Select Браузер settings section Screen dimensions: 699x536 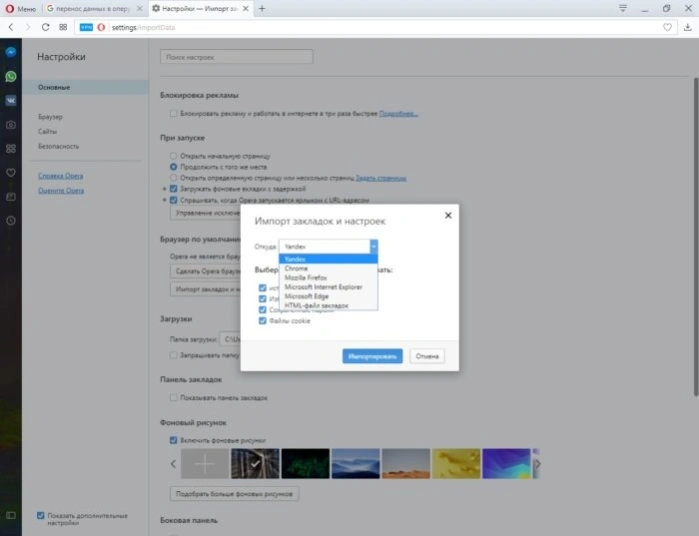tap(50, 117)
